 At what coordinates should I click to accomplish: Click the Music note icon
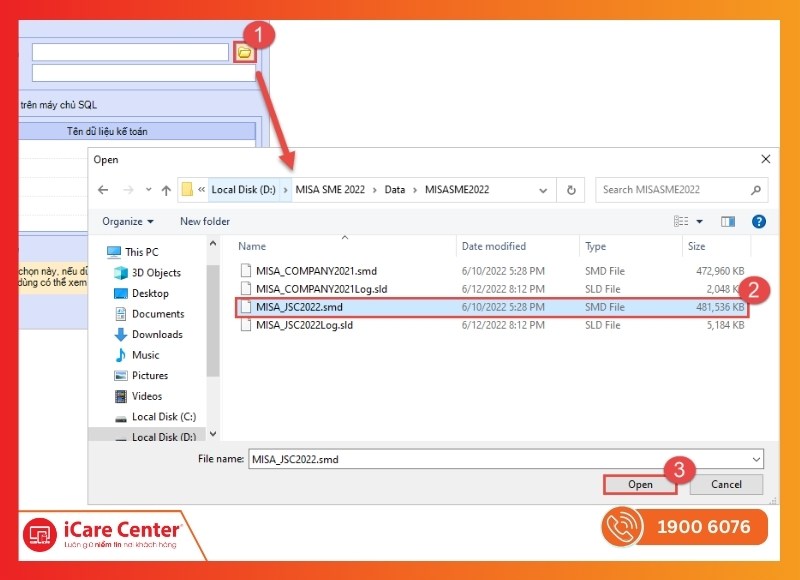click(x=121, y=355)
